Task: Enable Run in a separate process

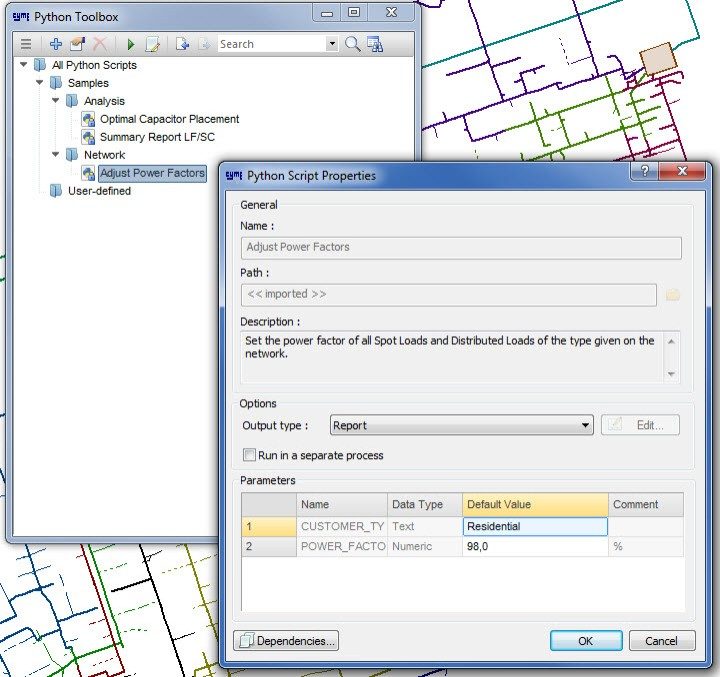Action: click(250, 455)
